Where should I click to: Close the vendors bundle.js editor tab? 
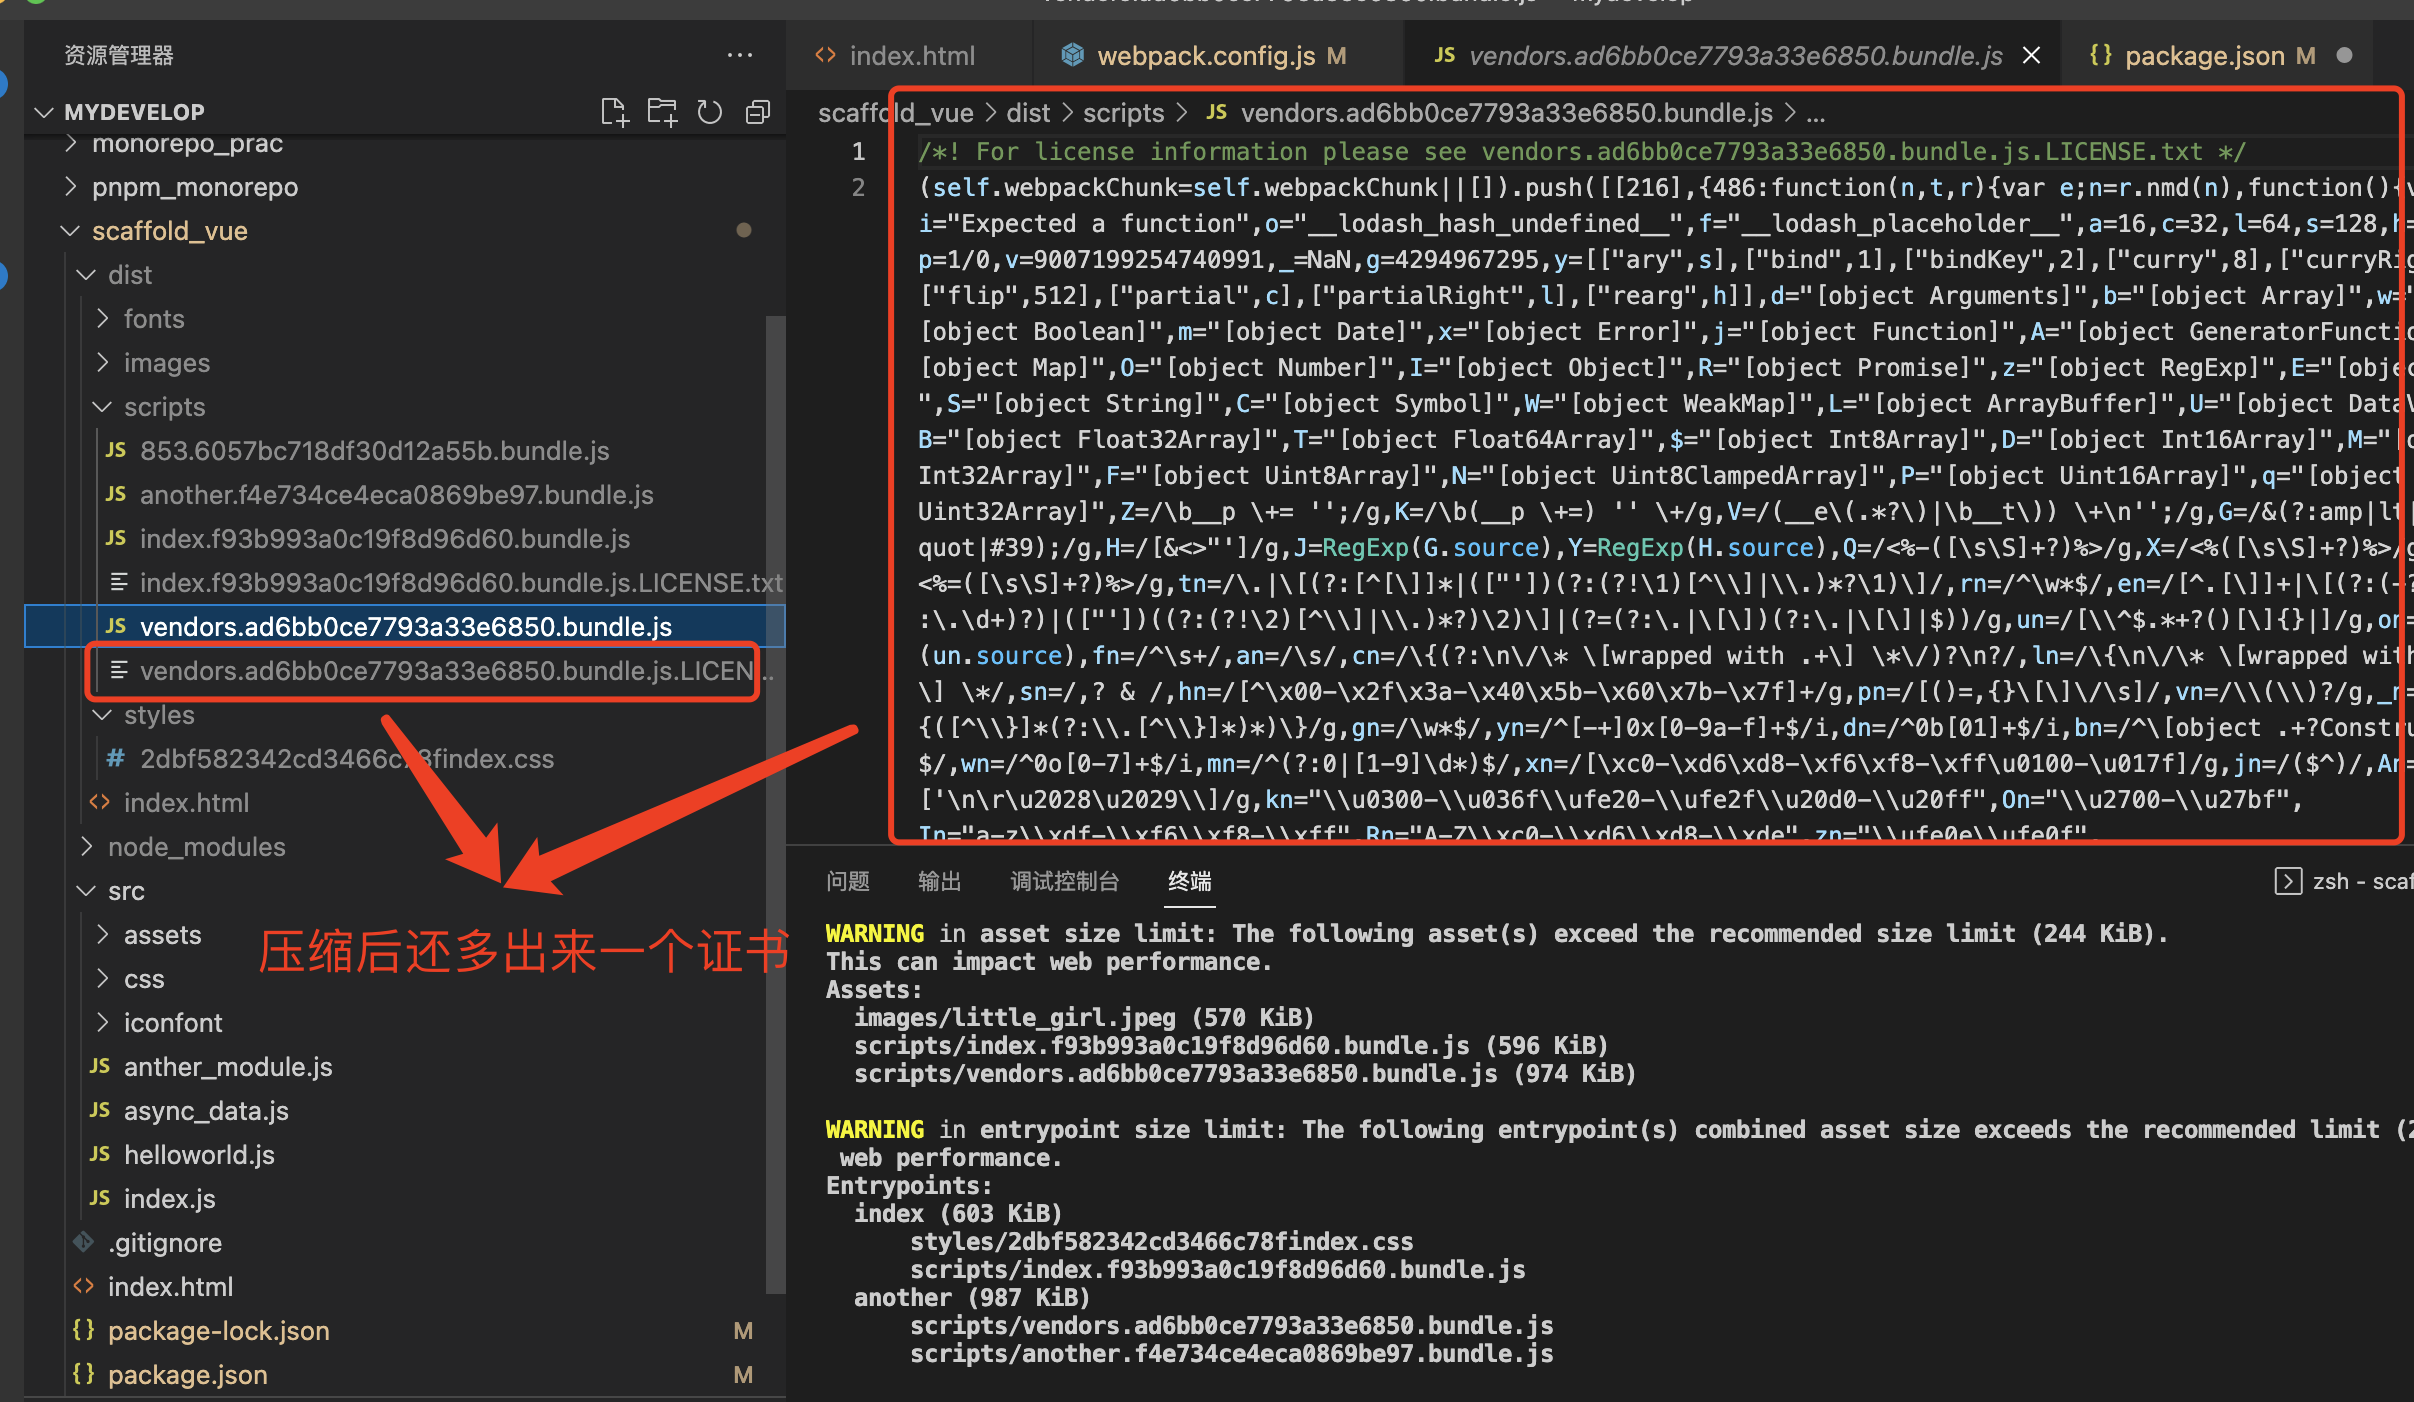click(x=2031, y=56)
